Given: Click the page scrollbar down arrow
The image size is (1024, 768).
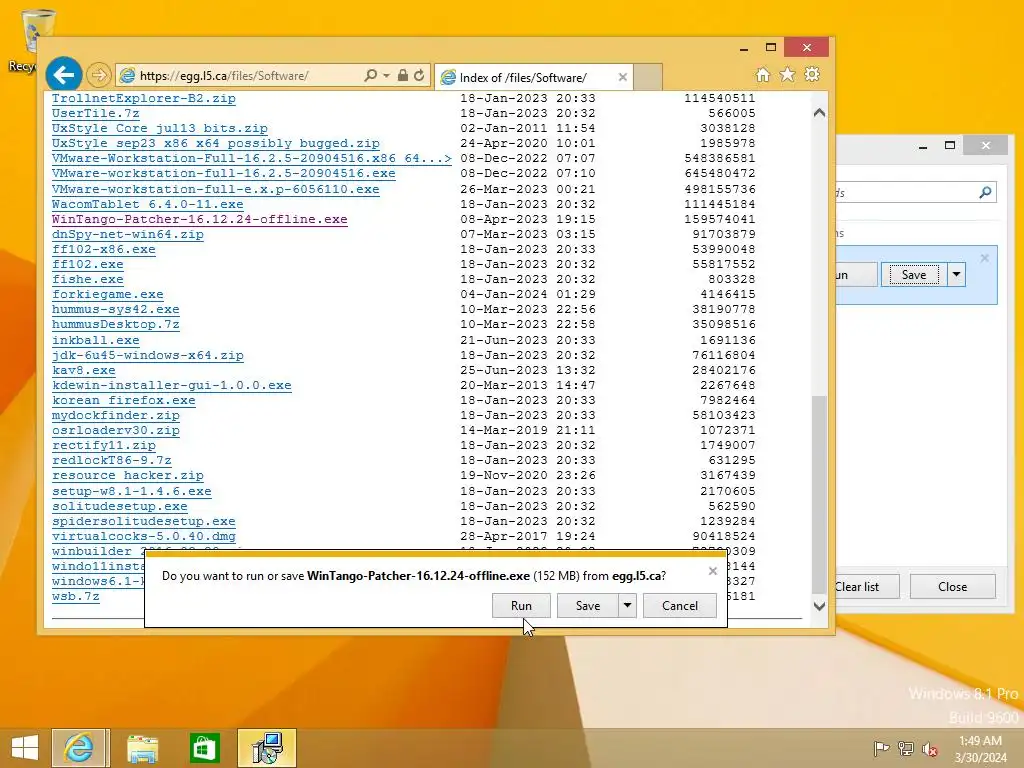Looking at the screenshot, I should click(x=819, y=607).
